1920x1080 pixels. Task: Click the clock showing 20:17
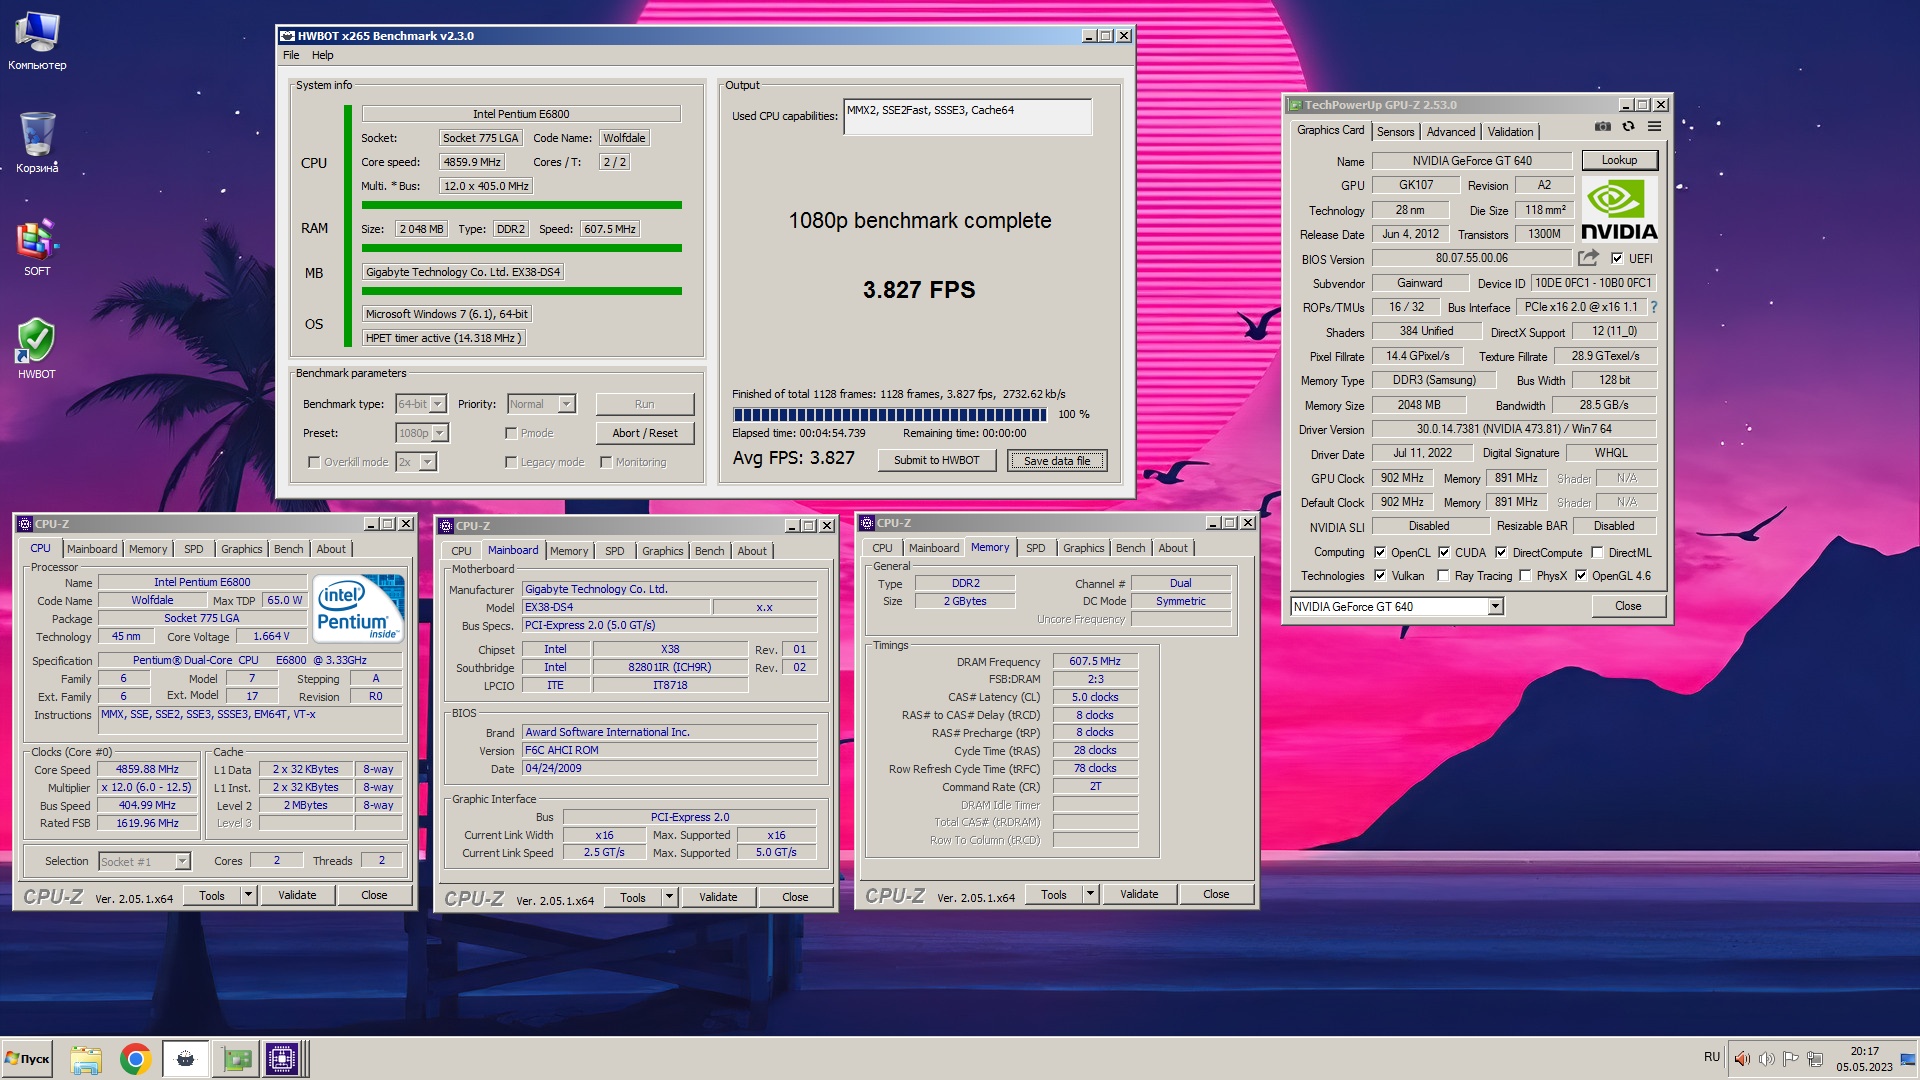1864,1051
